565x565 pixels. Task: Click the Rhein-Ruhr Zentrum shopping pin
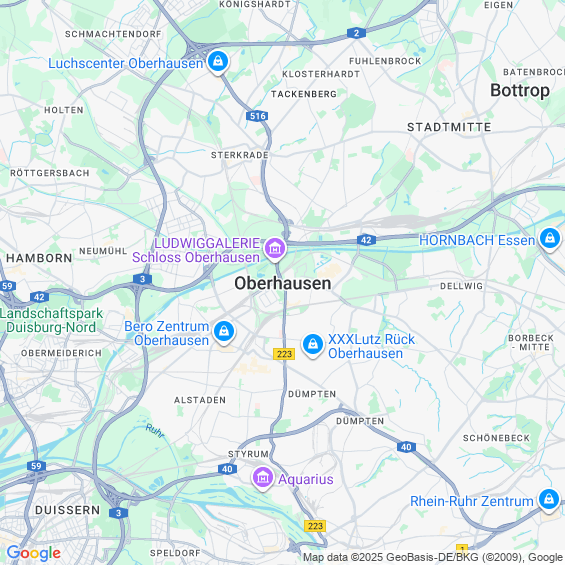(x=549, y=499)
